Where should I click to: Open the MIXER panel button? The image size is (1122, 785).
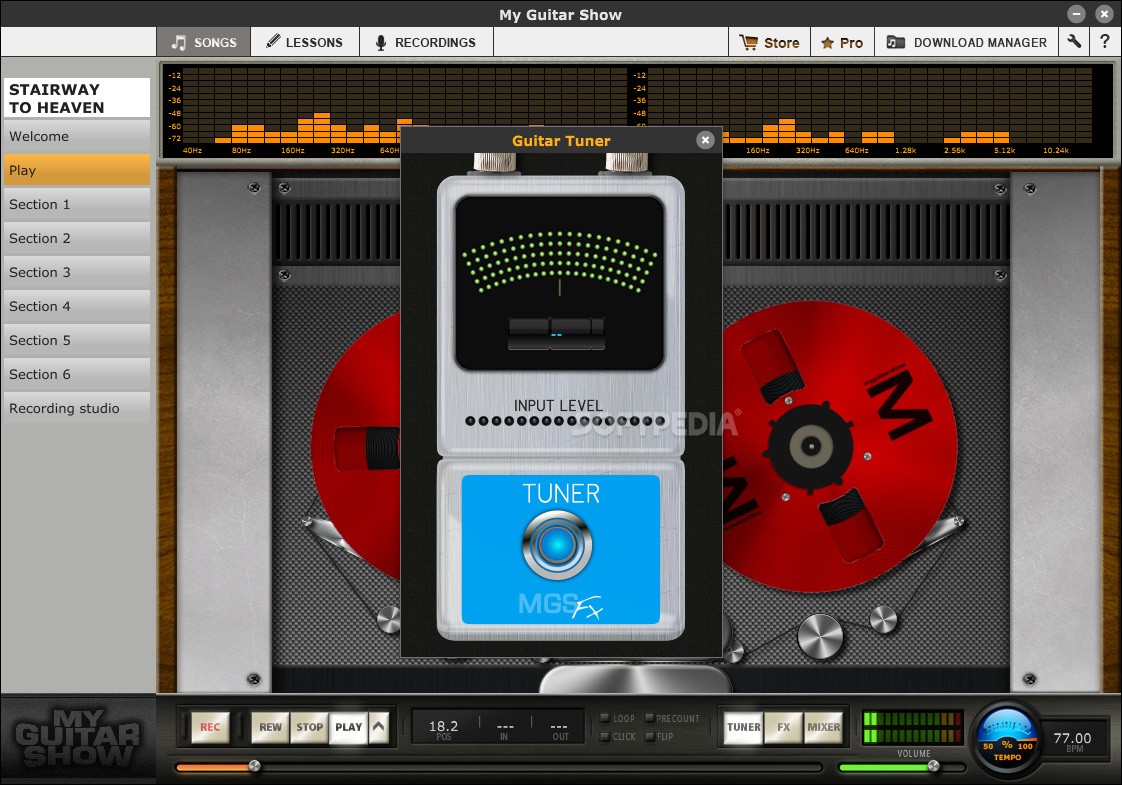point(824,727)
